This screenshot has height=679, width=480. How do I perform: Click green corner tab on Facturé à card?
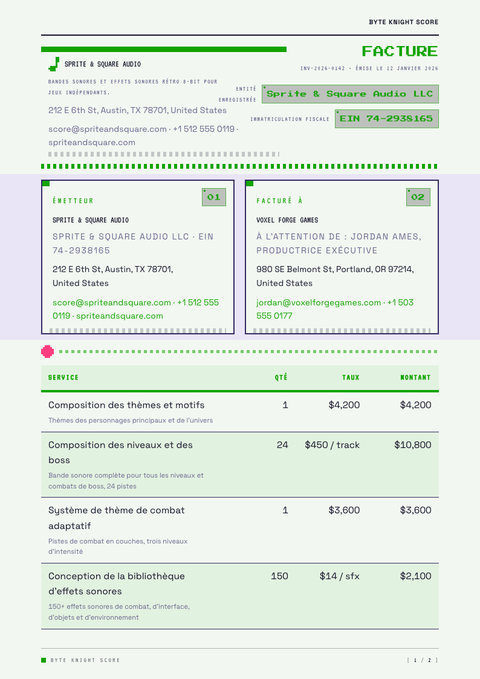coord(250,184)
